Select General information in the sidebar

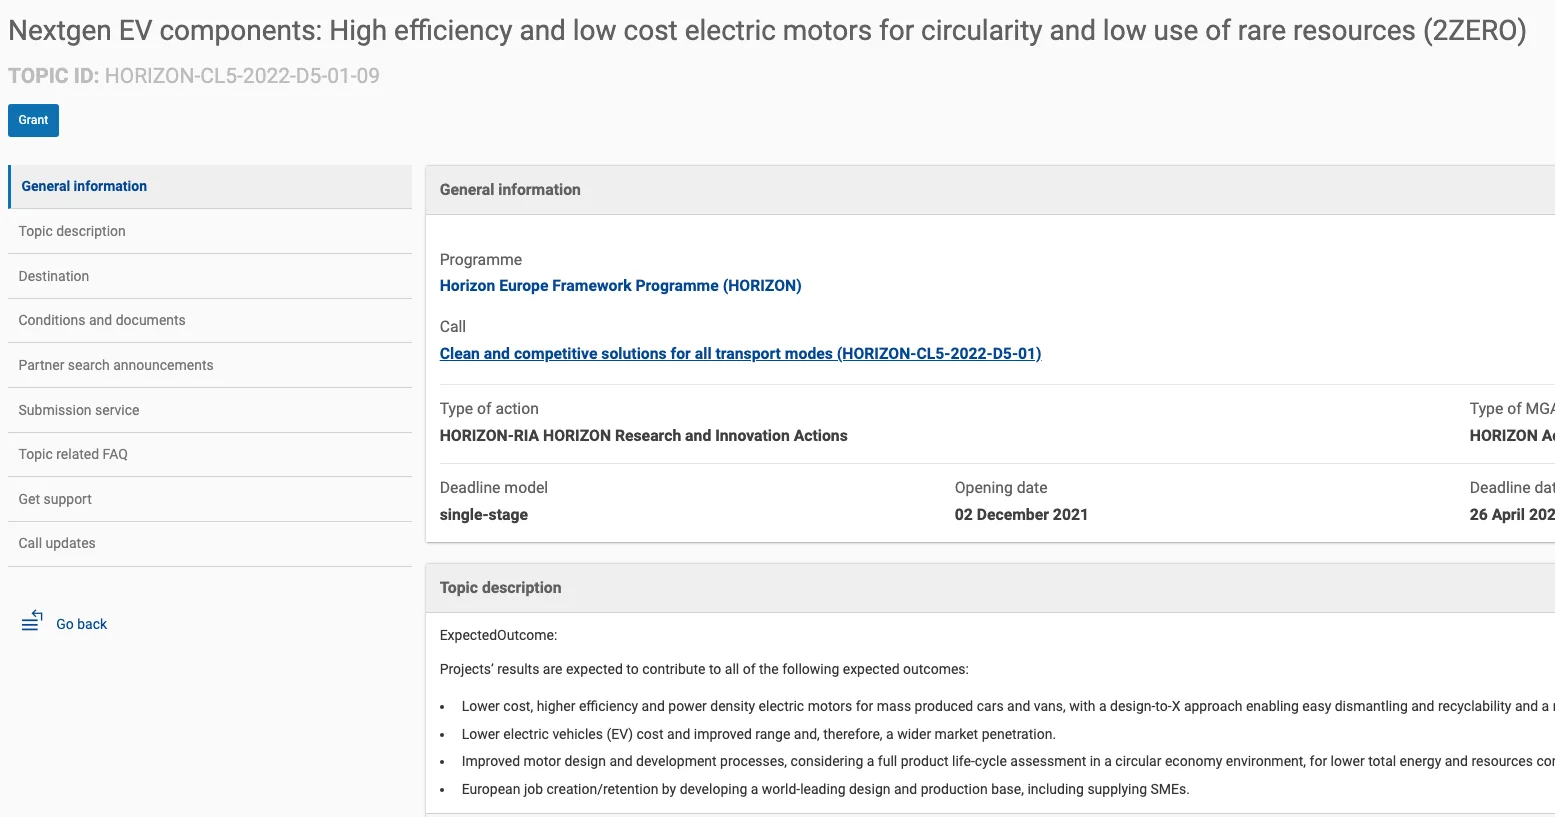84,186
